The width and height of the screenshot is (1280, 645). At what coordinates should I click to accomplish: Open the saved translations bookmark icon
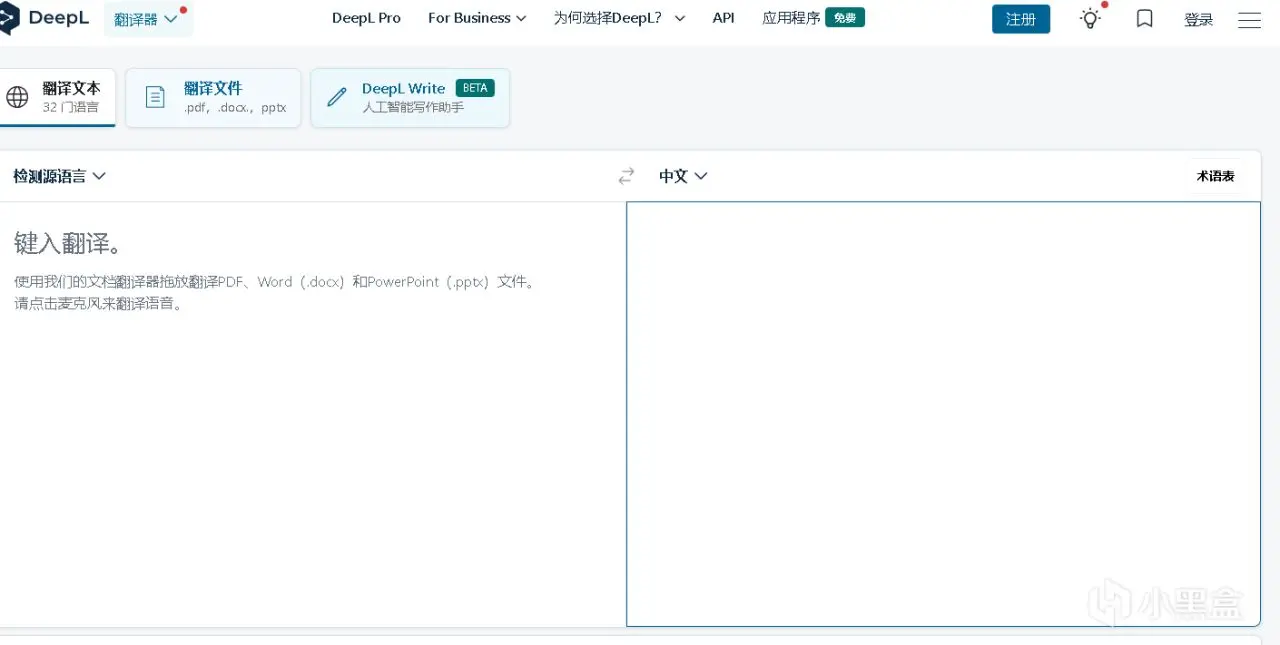(1145, 18)
